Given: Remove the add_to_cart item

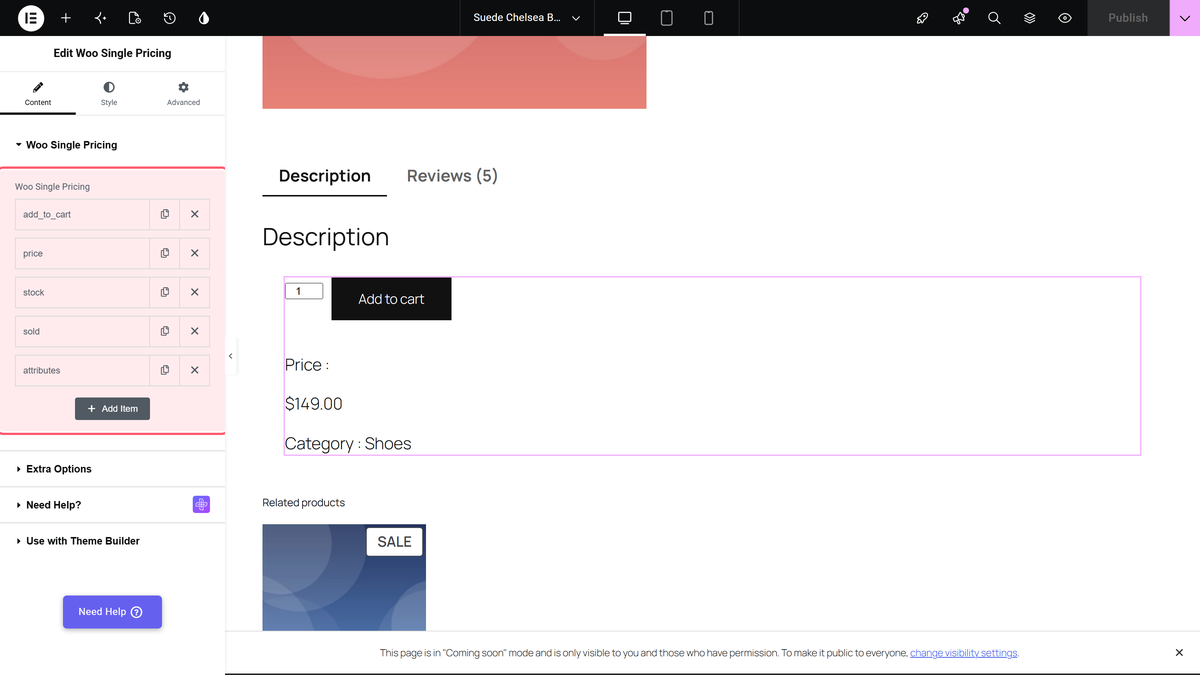Looking at the screenshot, I should [195, 214].
